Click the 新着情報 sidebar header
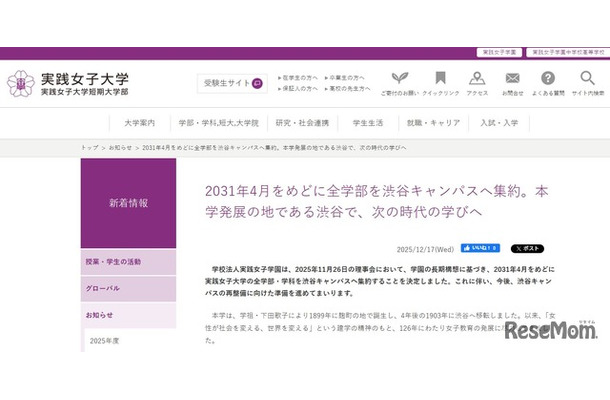This screenshot has width=610, height=400. tap(128, 203)
